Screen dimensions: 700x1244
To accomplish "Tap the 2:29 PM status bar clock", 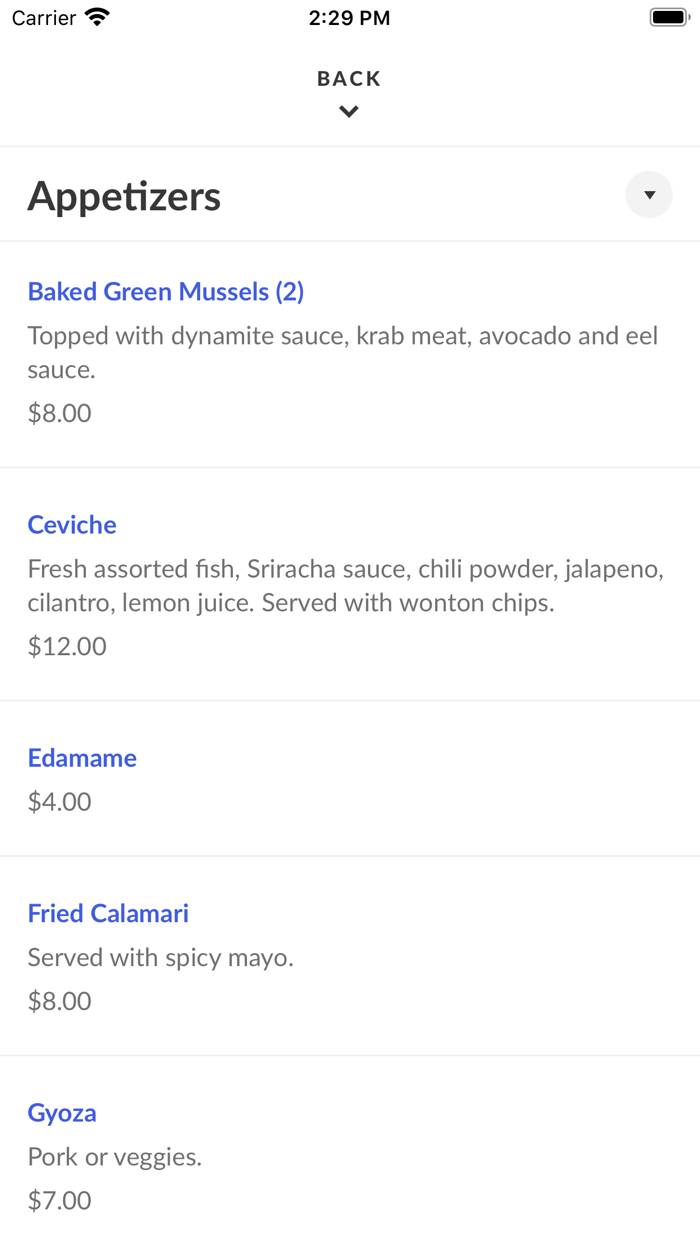I will [x=349, y=18].
